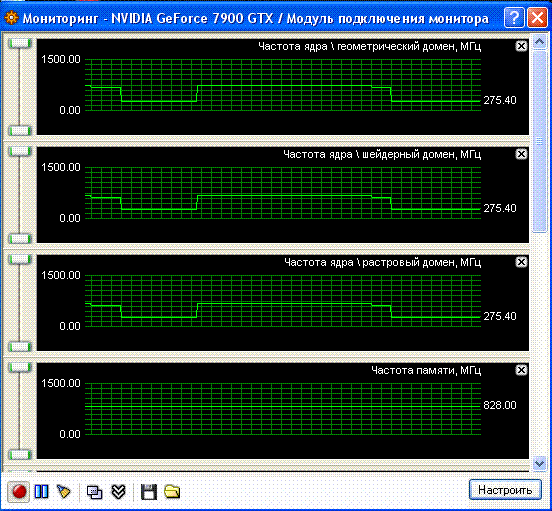Click the scrollbar down arrow
This screenshot has width=552, height=511.
pos(539,463)
